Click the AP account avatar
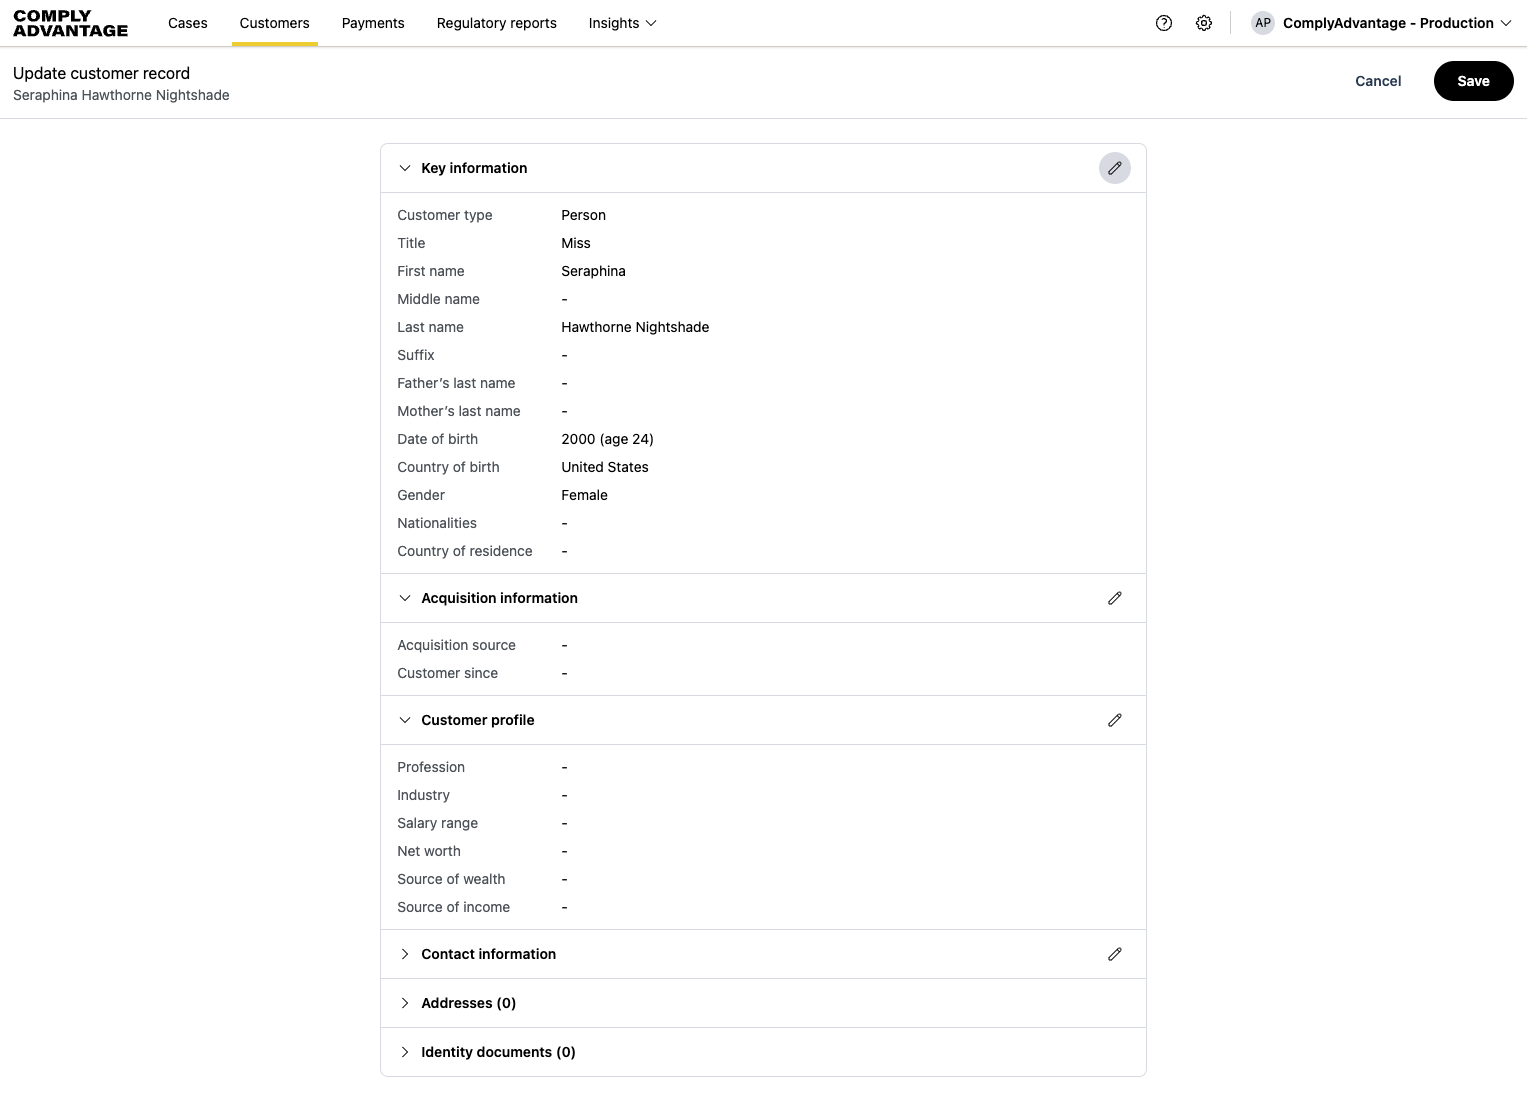Image resolution: width=1527 pixels, height=1120 pixels. click(x=1263, y=23)
